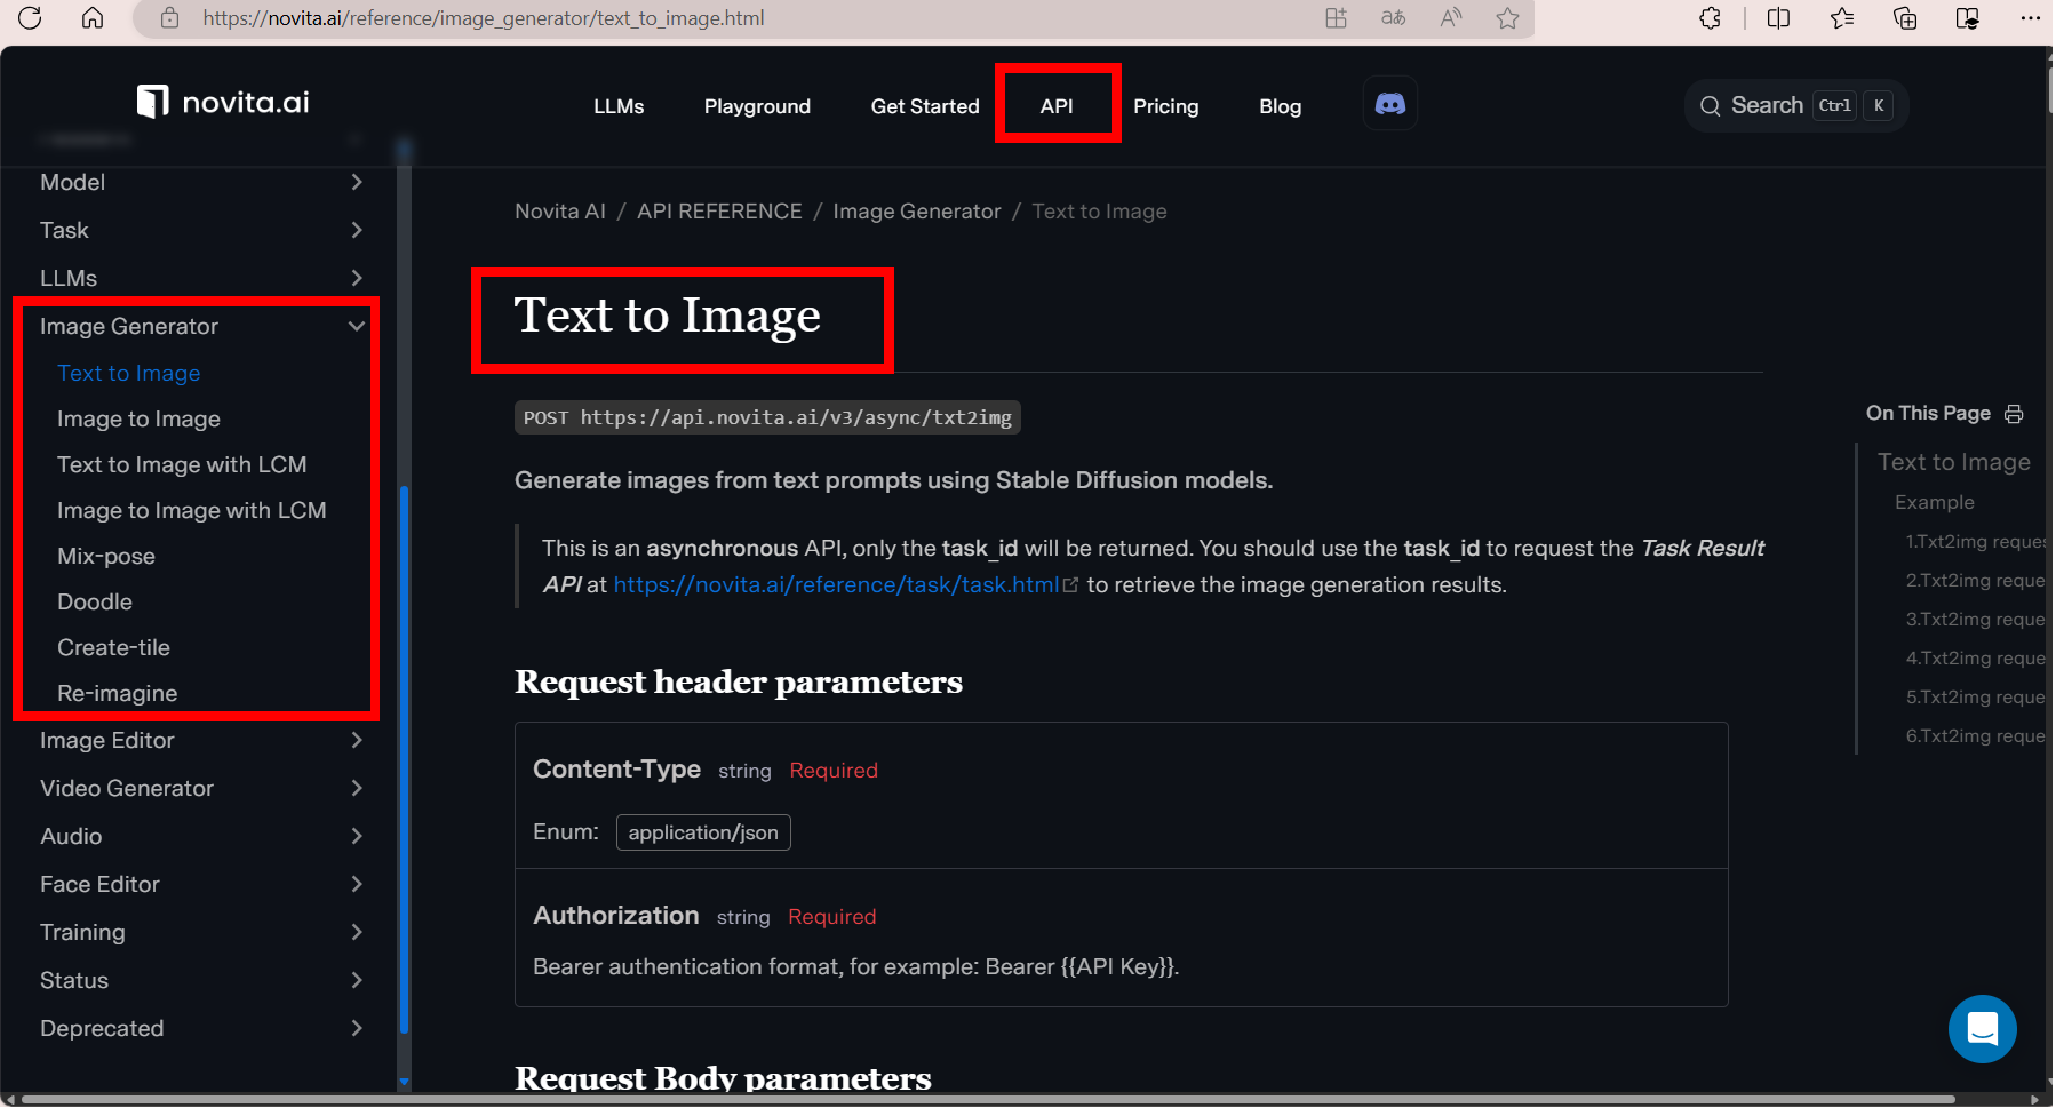Select Image to Image in sidebar
Screen dimensions: 2053x1107
(x=139, y=419)
